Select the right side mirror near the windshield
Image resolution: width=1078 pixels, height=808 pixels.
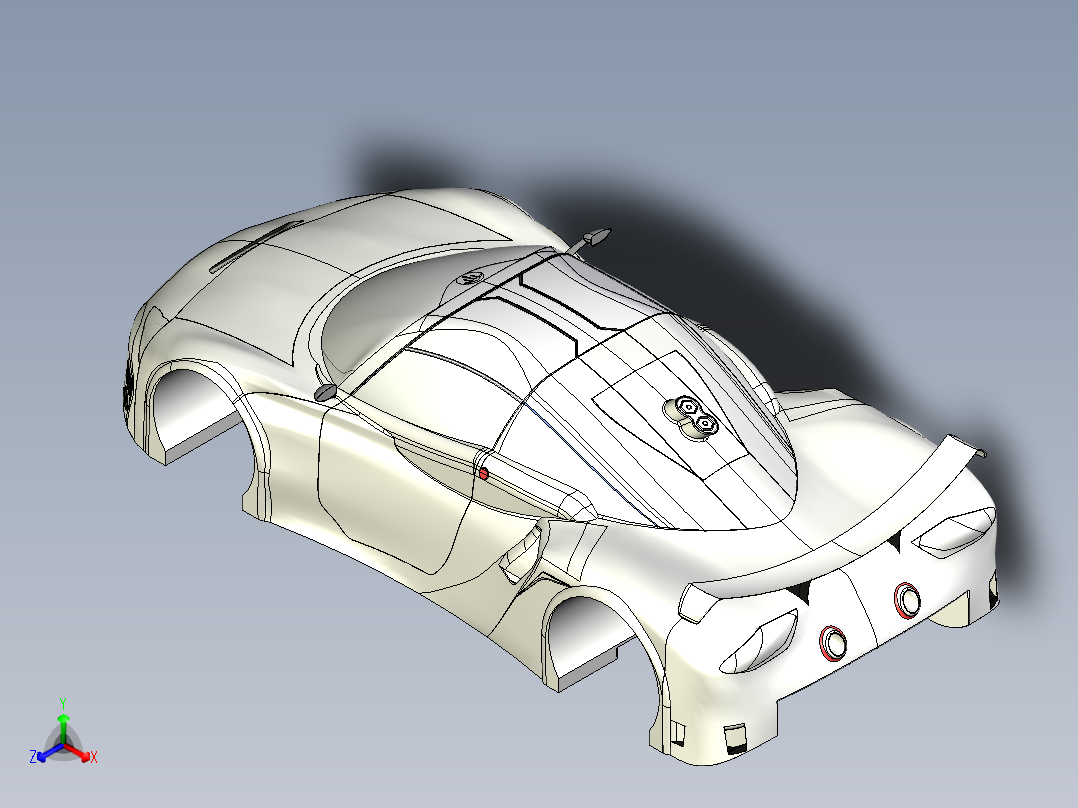click(596, 236)
